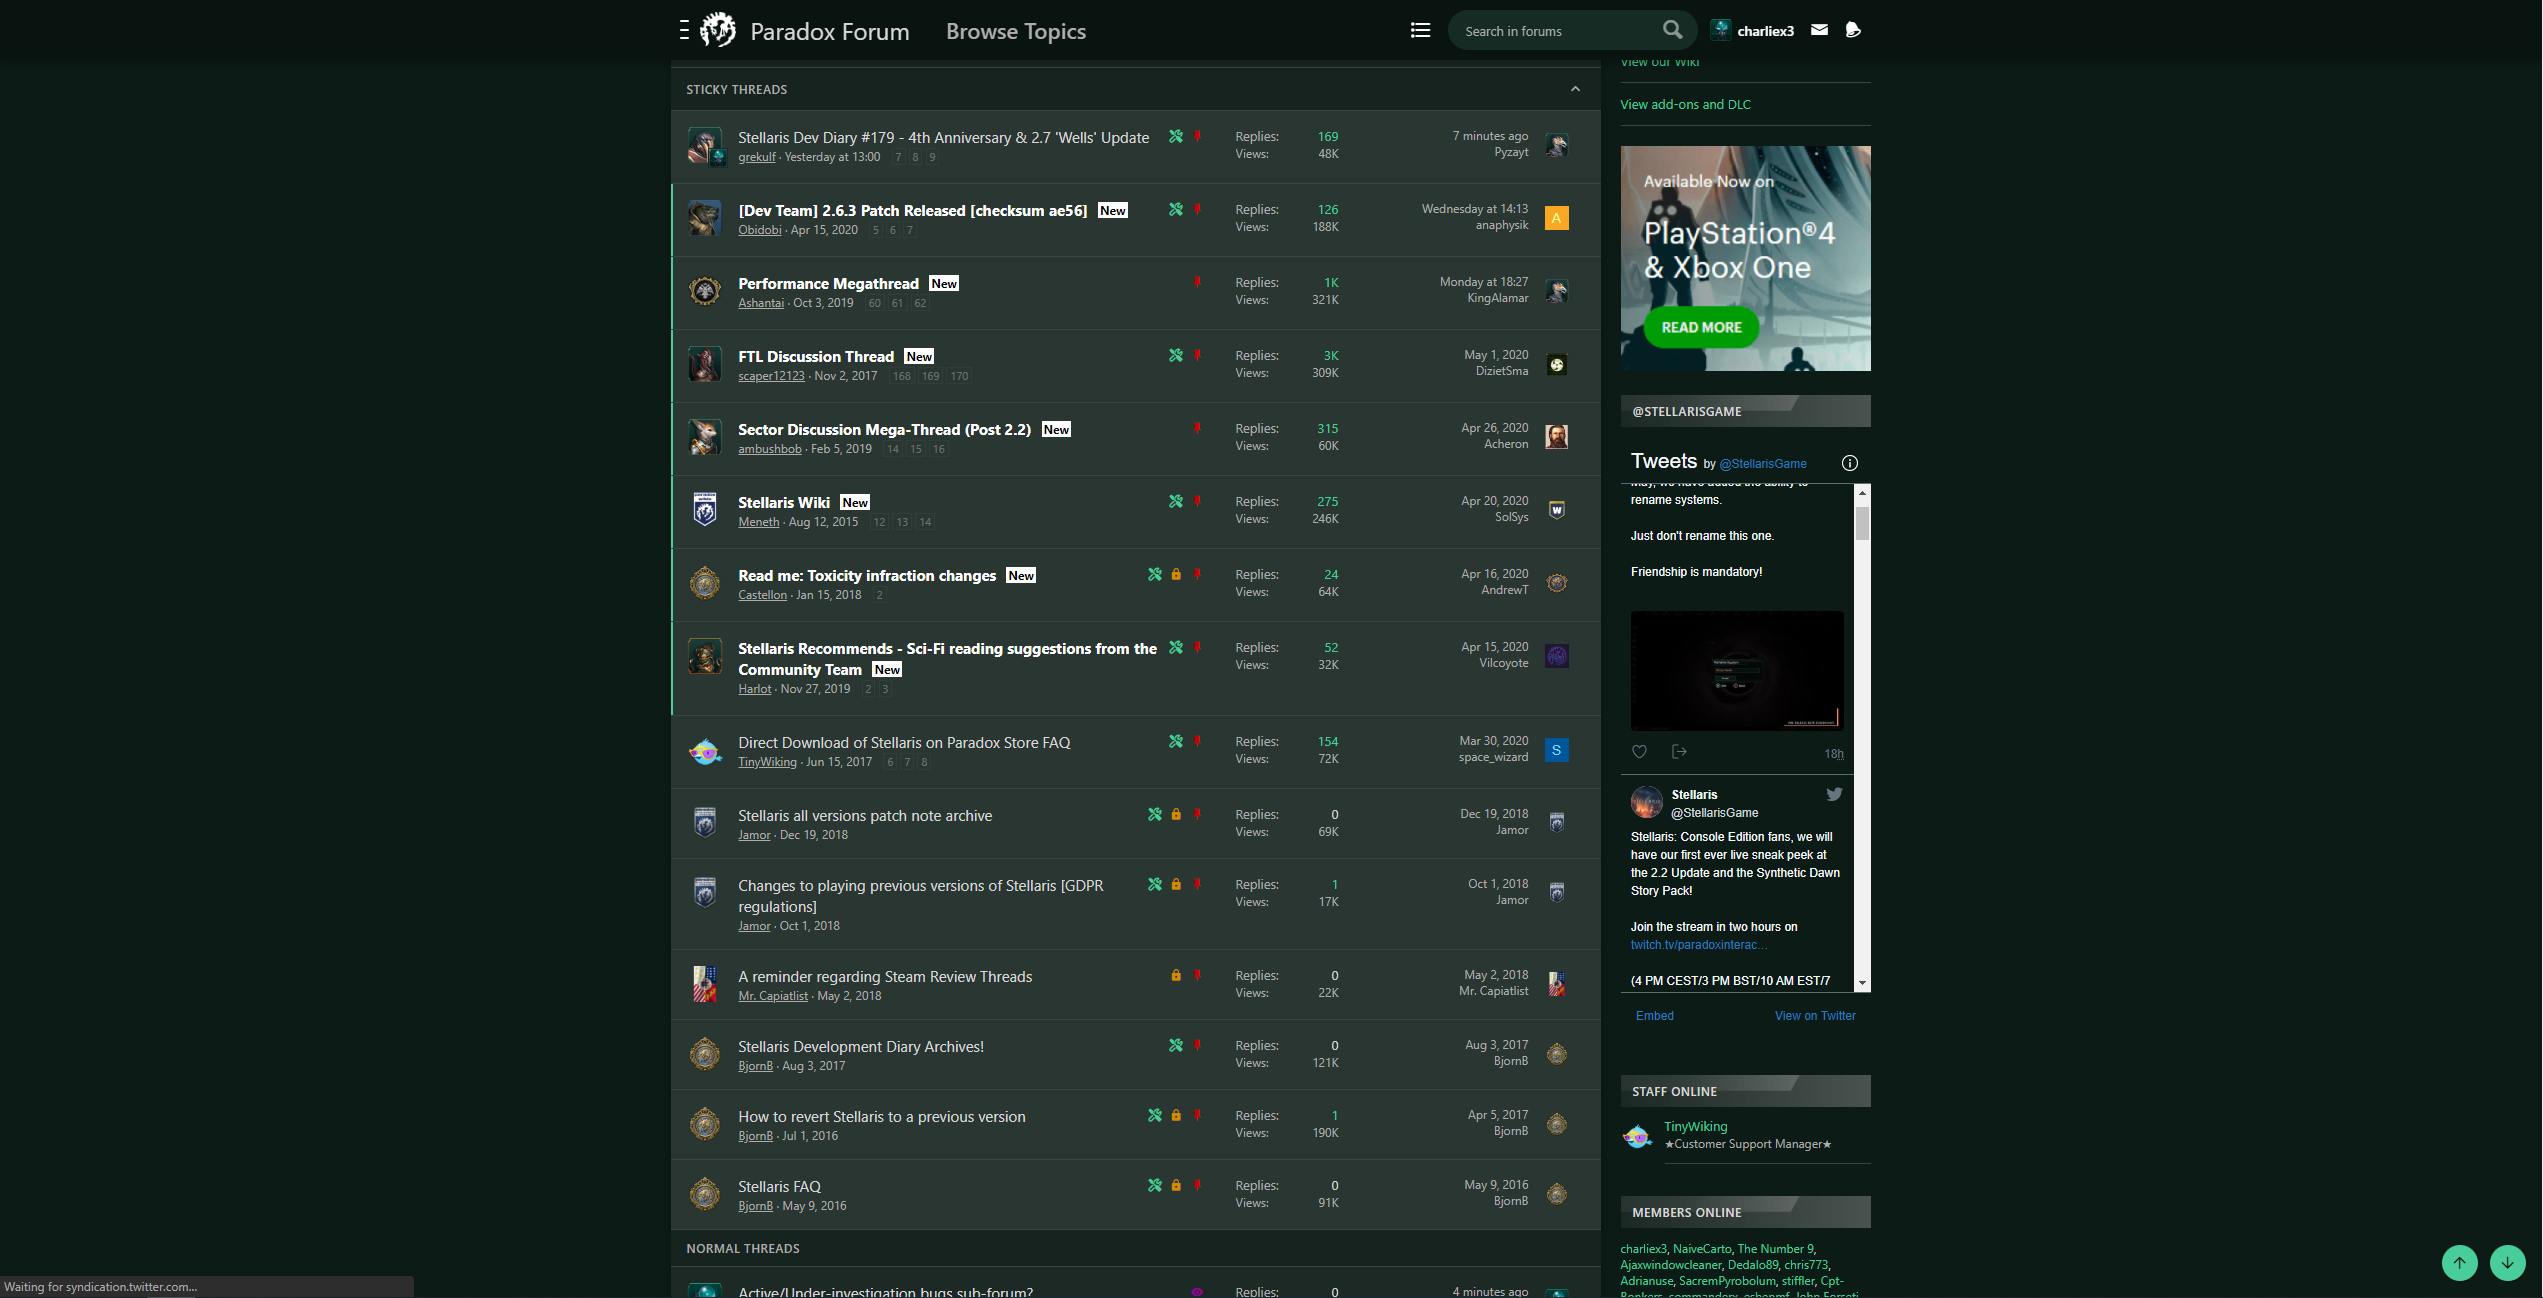The image size is (2543, 1298).
Task: Open View add-ons and DLC link
Action: coord(1685,104)
